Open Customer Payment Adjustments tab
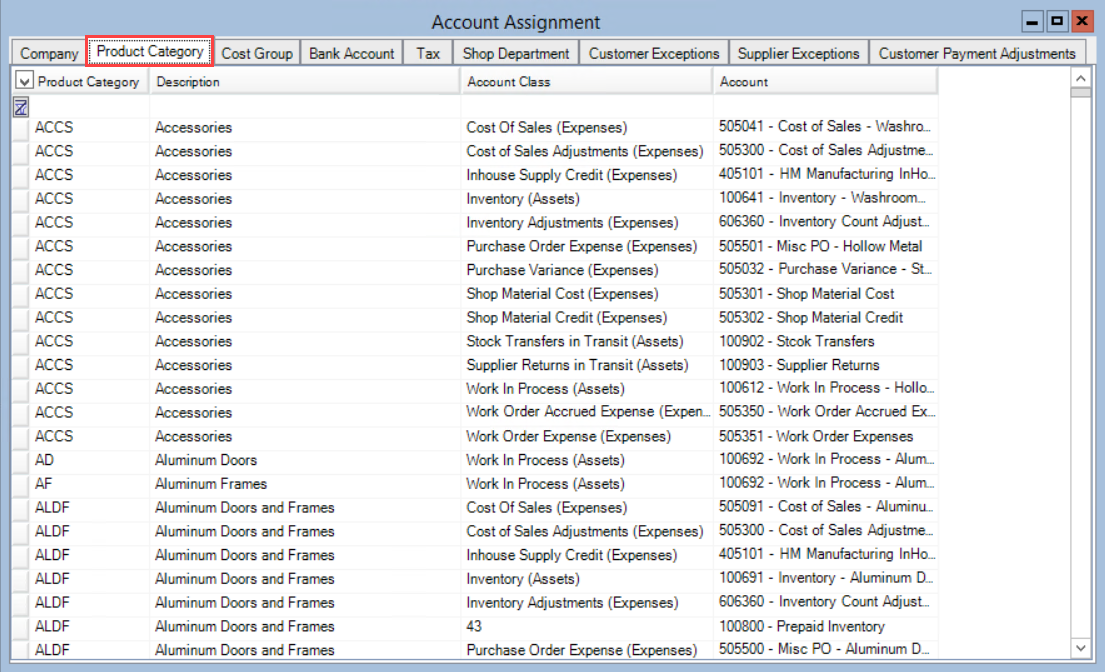Viewport: 1105px width, 672px height. (977, 54)
